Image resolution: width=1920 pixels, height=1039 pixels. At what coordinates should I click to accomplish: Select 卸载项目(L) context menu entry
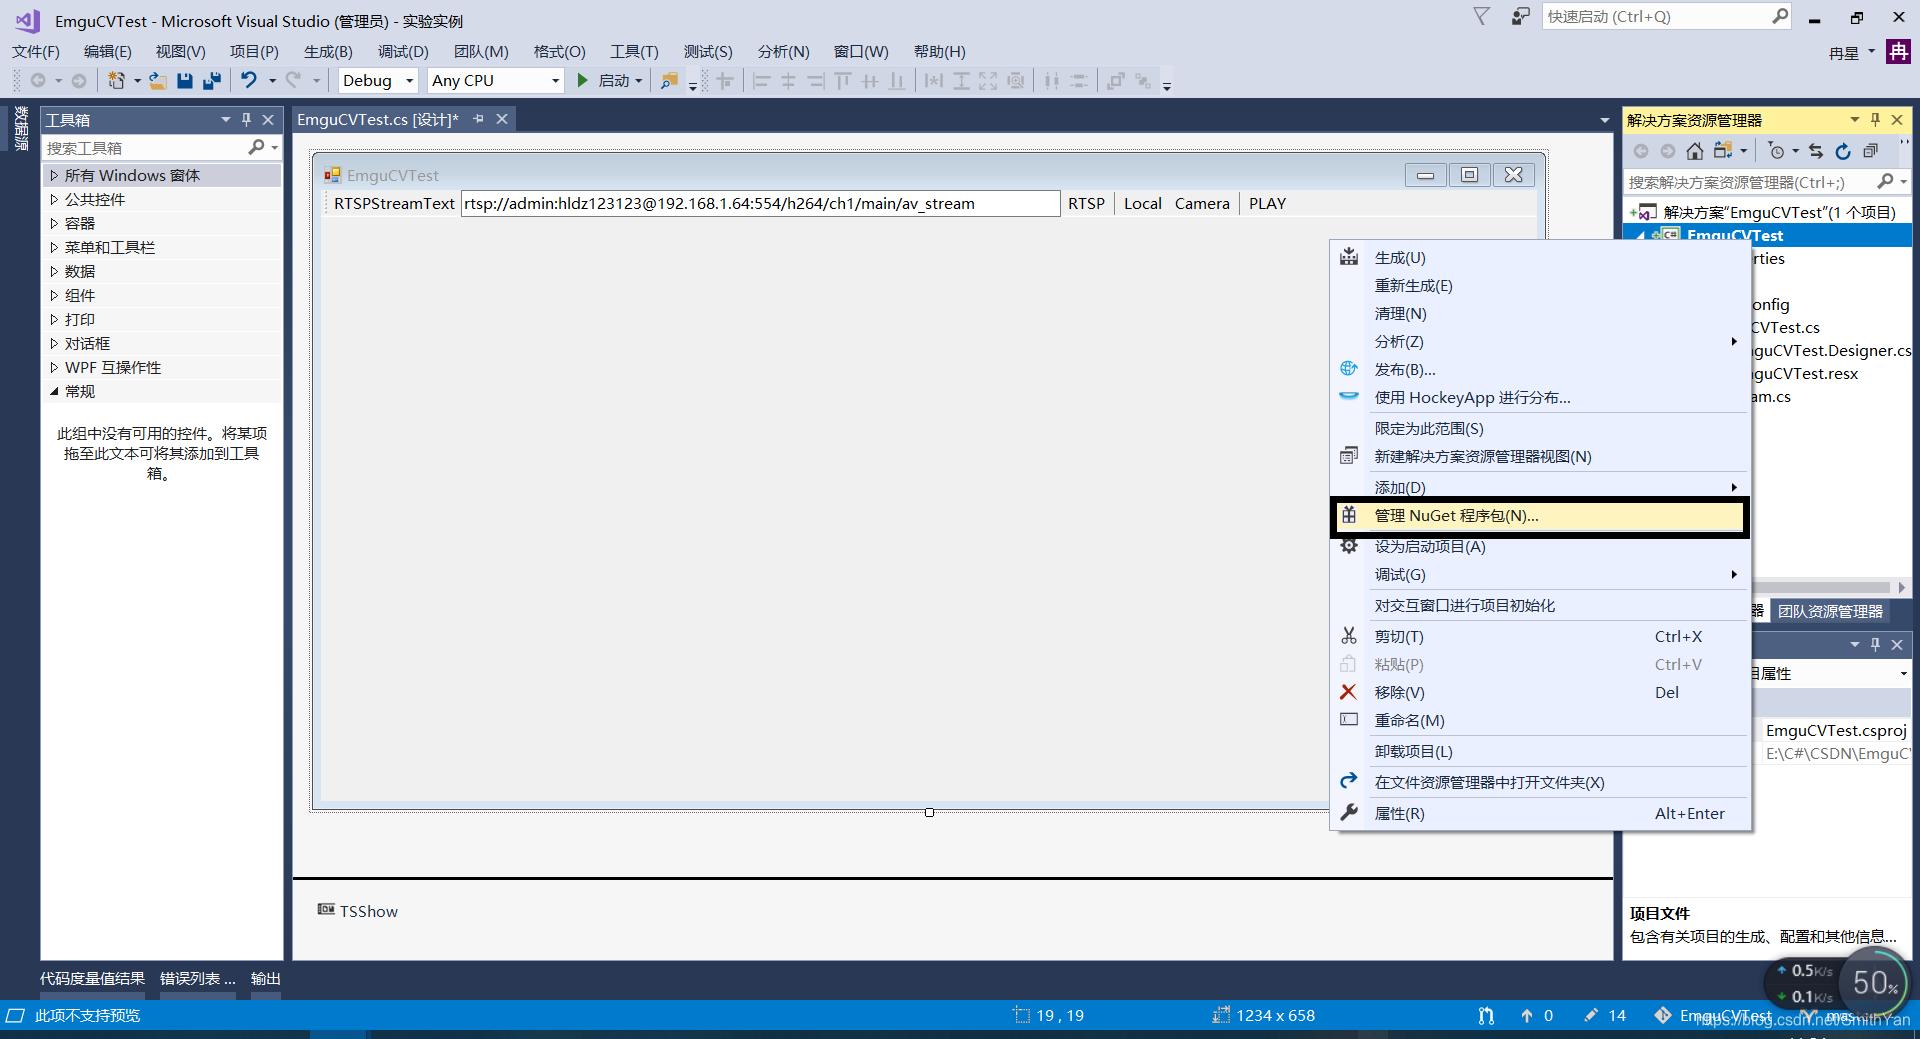tap(1541, 751)
